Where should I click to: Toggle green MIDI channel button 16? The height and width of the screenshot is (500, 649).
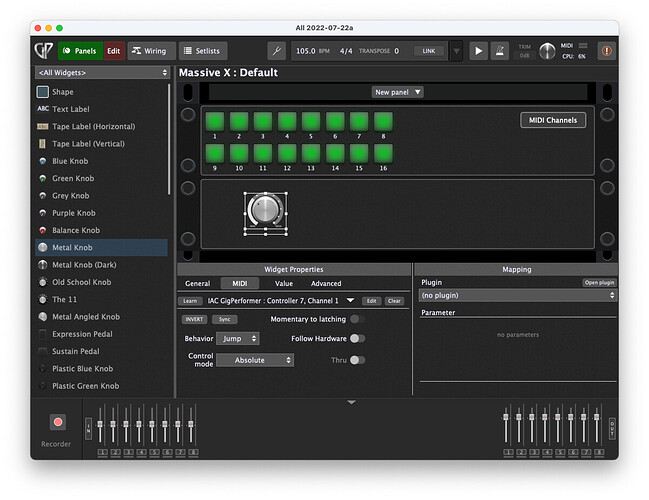pos(383,154)
